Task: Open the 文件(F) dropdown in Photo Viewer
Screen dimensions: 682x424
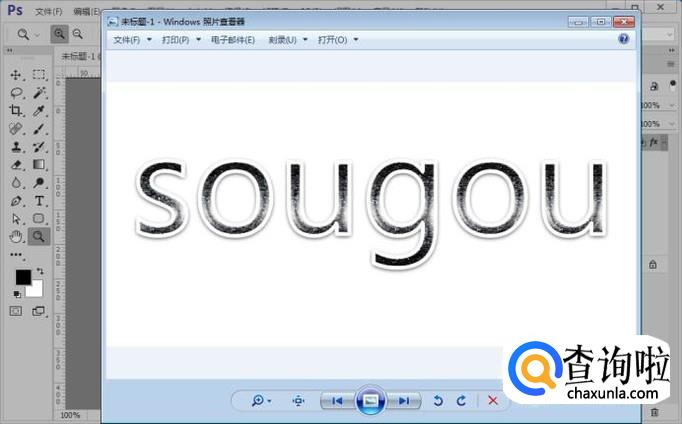Action: coord(132,40)
